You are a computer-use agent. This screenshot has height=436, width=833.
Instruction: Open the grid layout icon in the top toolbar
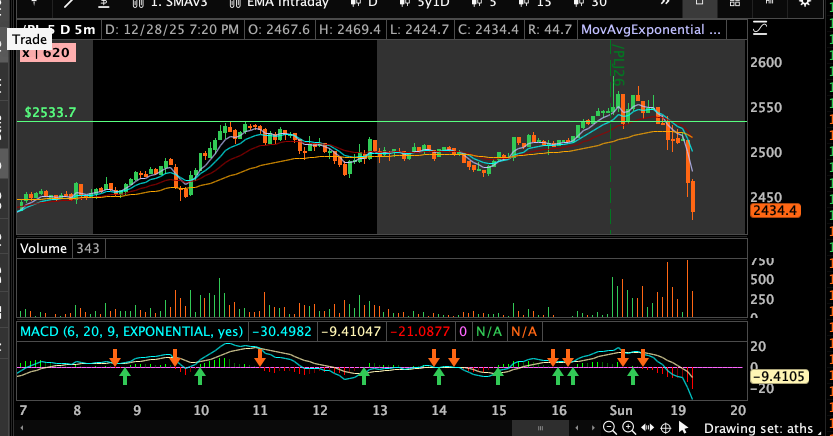coord(735,3)
